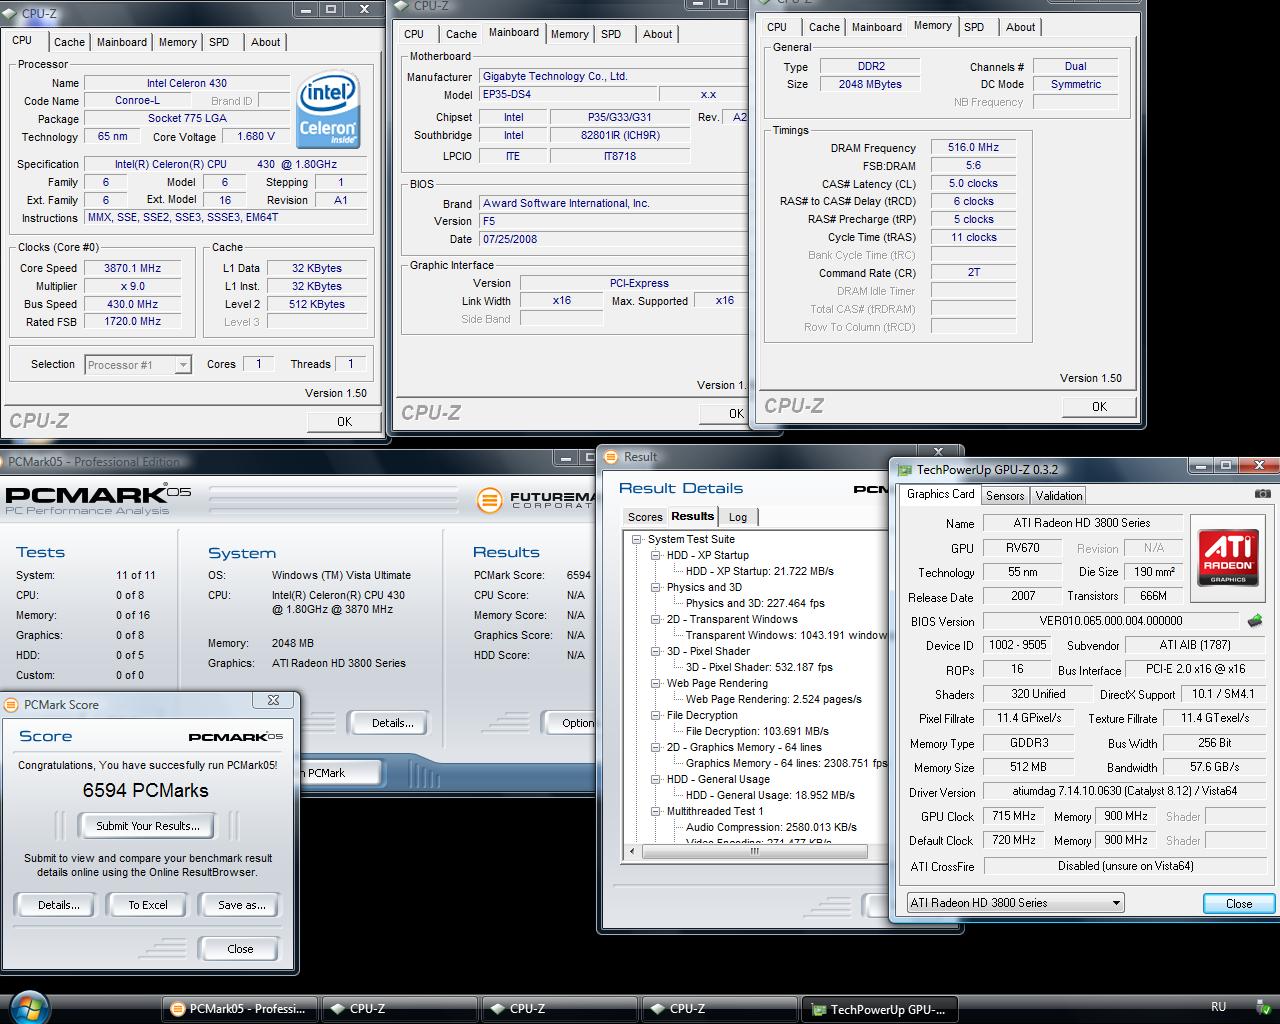Click the GPU Clock 715 MHz value

pyautogui.click(x=1013, y=816)
